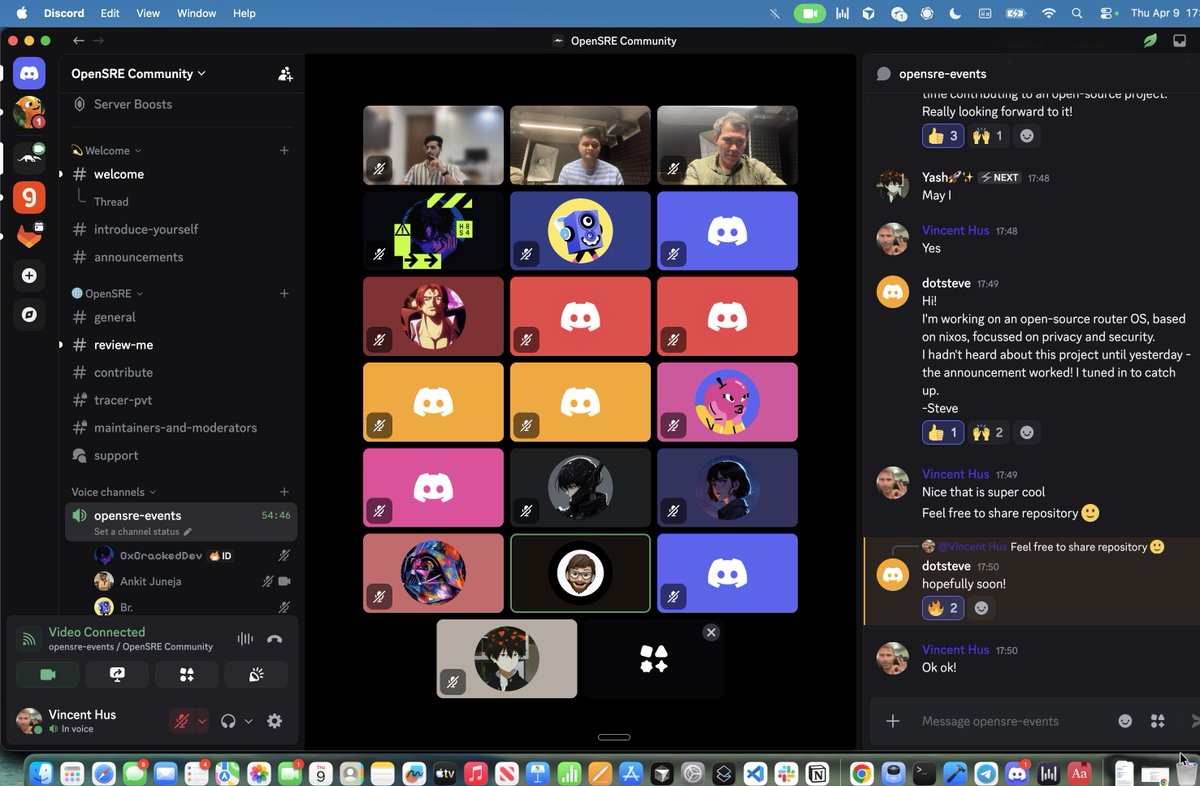Open the Inbox icon in title bar
Image resolution: width=1200 pixels, height=786 pixels.
pyautogui.click(x=1180, y=41)
